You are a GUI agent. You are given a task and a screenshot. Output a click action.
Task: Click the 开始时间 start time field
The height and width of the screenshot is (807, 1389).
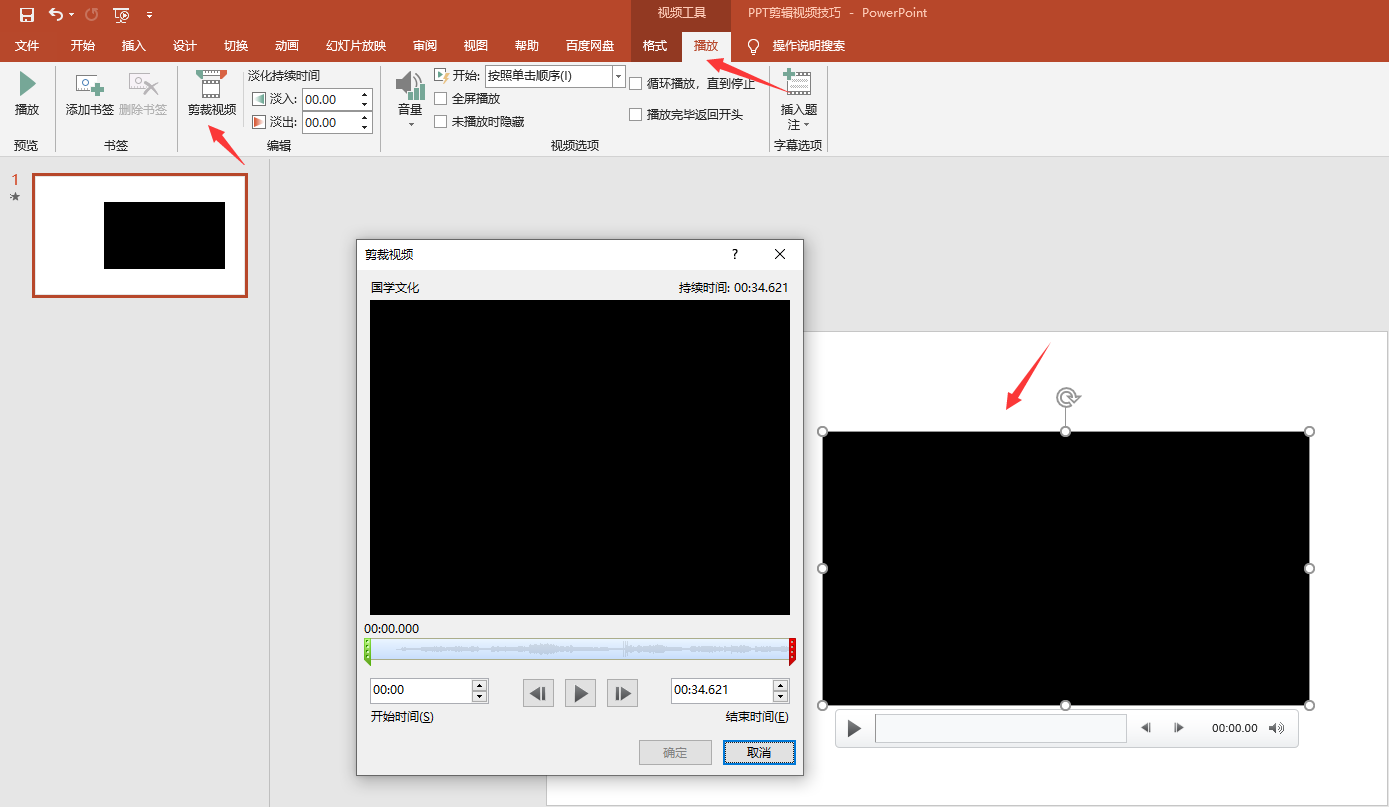point(421,690)
